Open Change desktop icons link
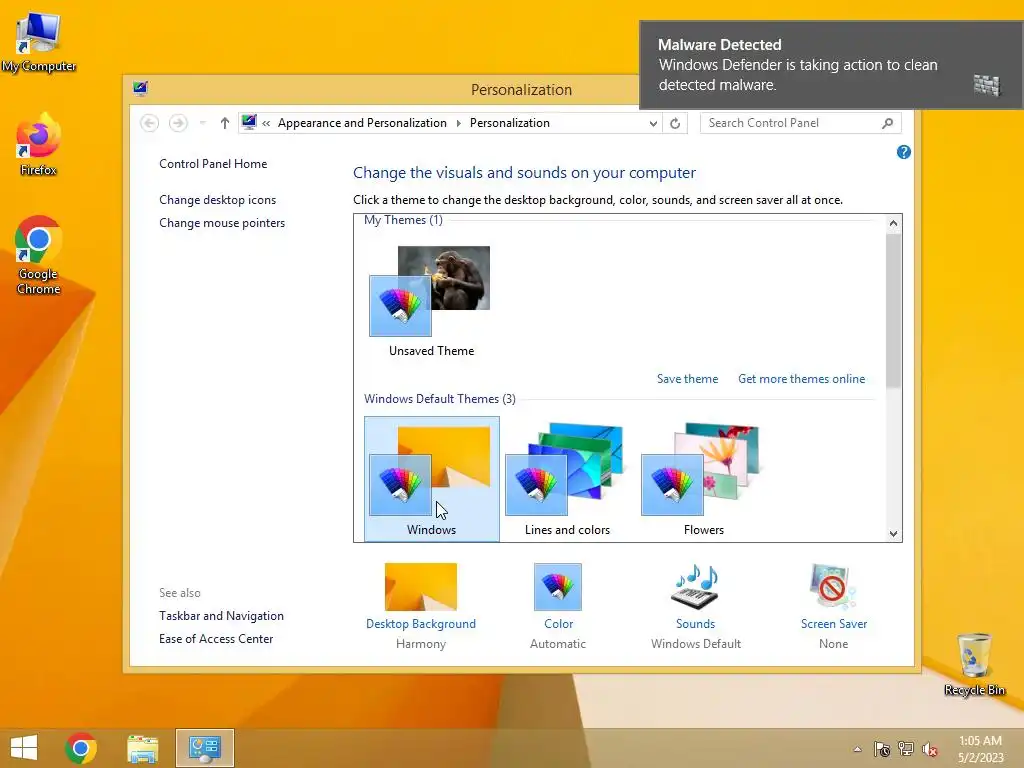This screenshot has width=1024, height=768. 217,200
